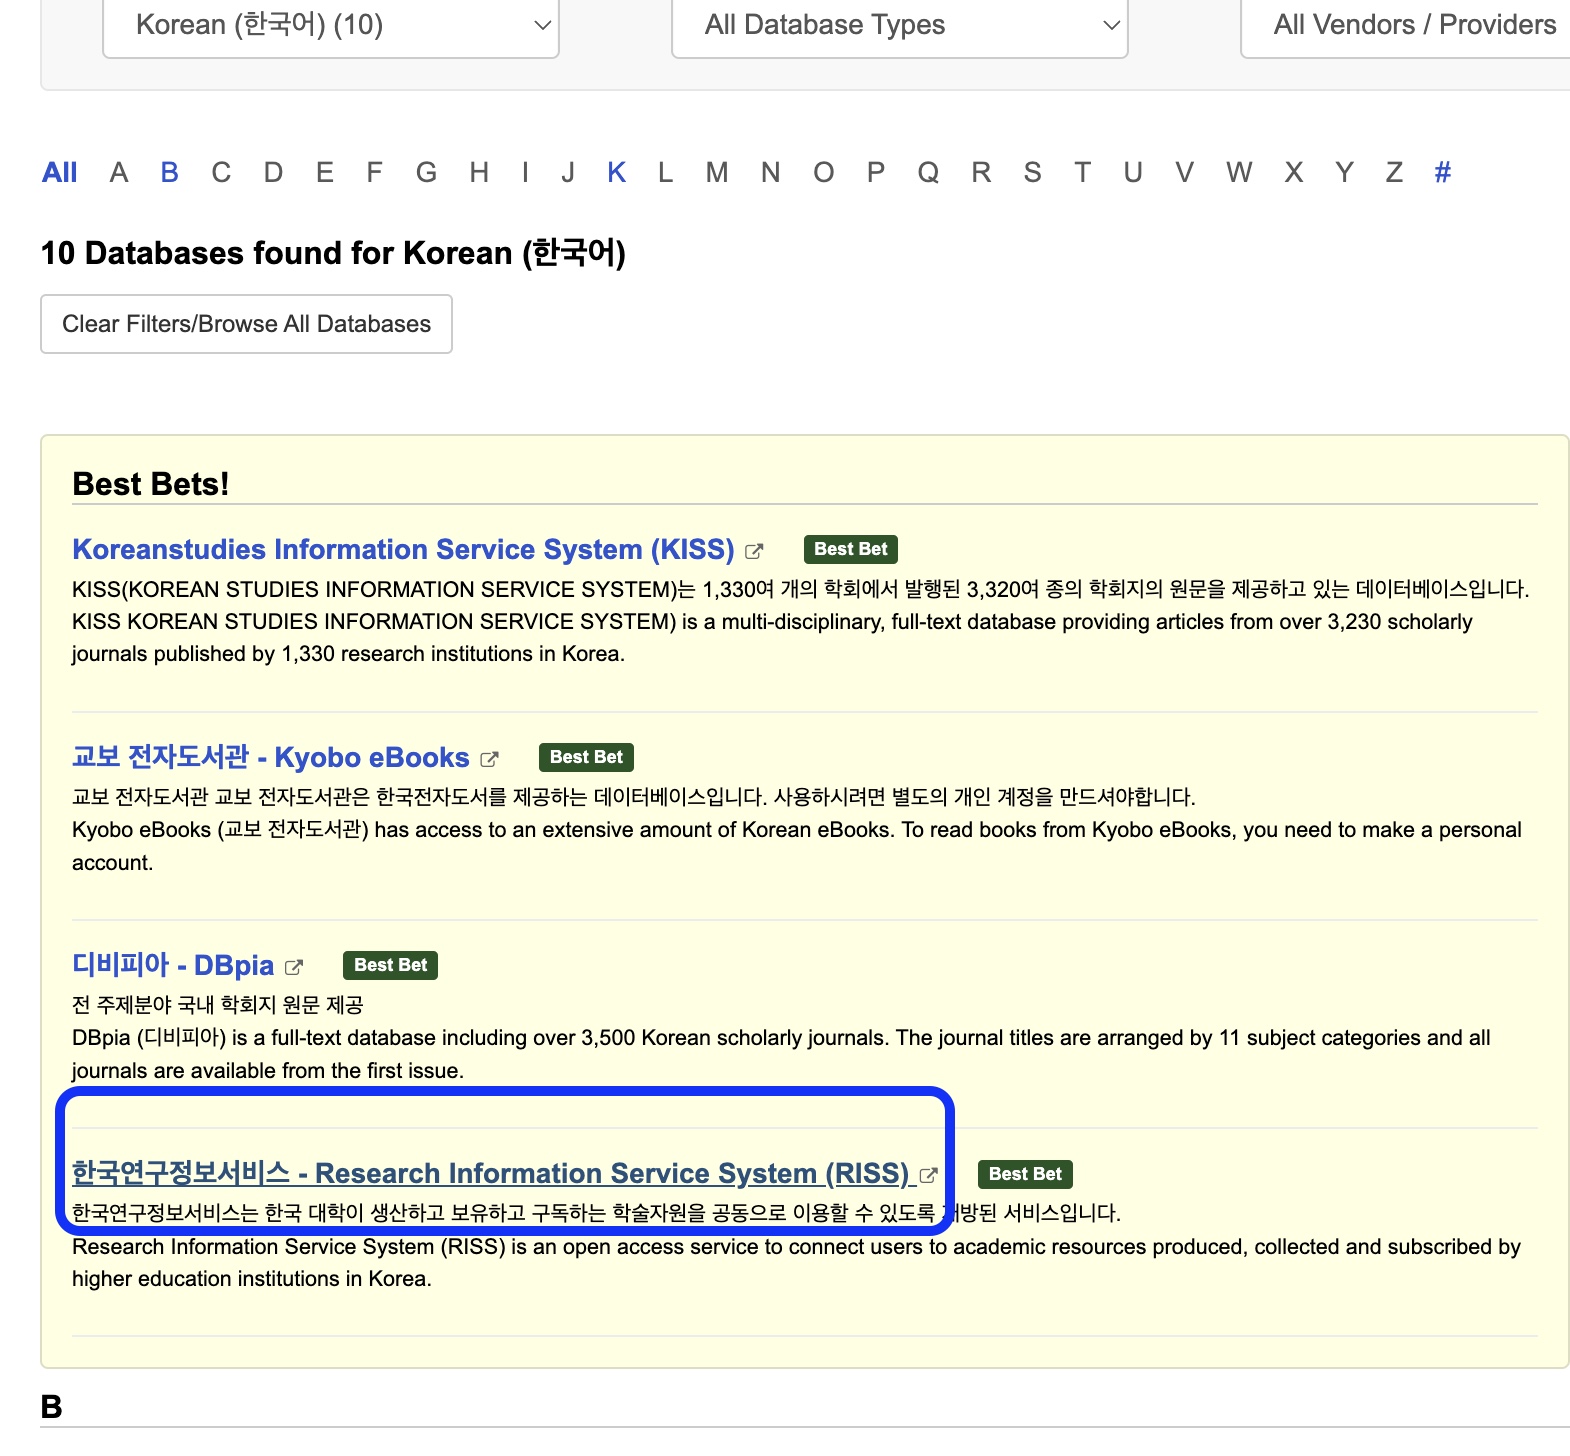The width and height of the screenshot is (1570, 1456).
Task: Filter databases by letter U
Action: point(1133,173)
